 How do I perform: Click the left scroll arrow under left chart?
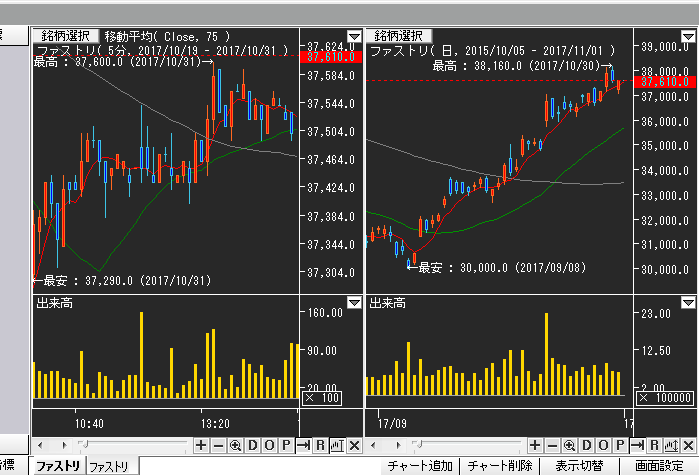tap(39, 445)
